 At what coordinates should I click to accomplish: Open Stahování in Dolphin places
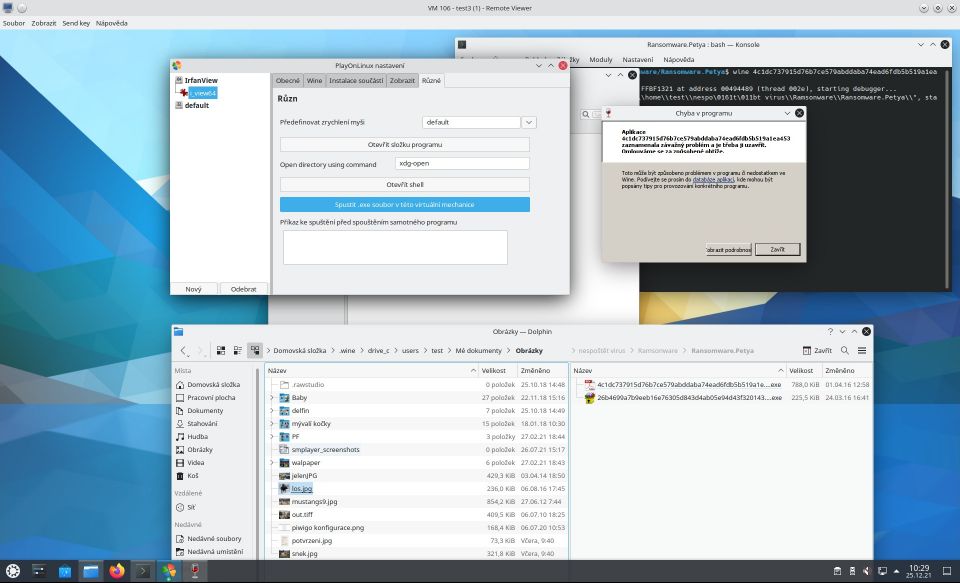pyautogui.click(x=202, y=423)
